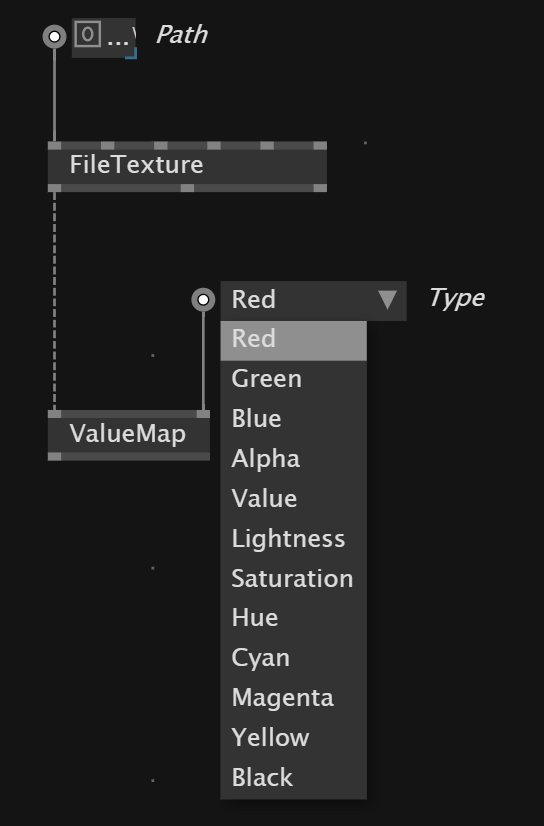This screenshot has height=826, width=544.
Task: Click the ValueMap bottom-left output pin
Action: coord(54,456)
